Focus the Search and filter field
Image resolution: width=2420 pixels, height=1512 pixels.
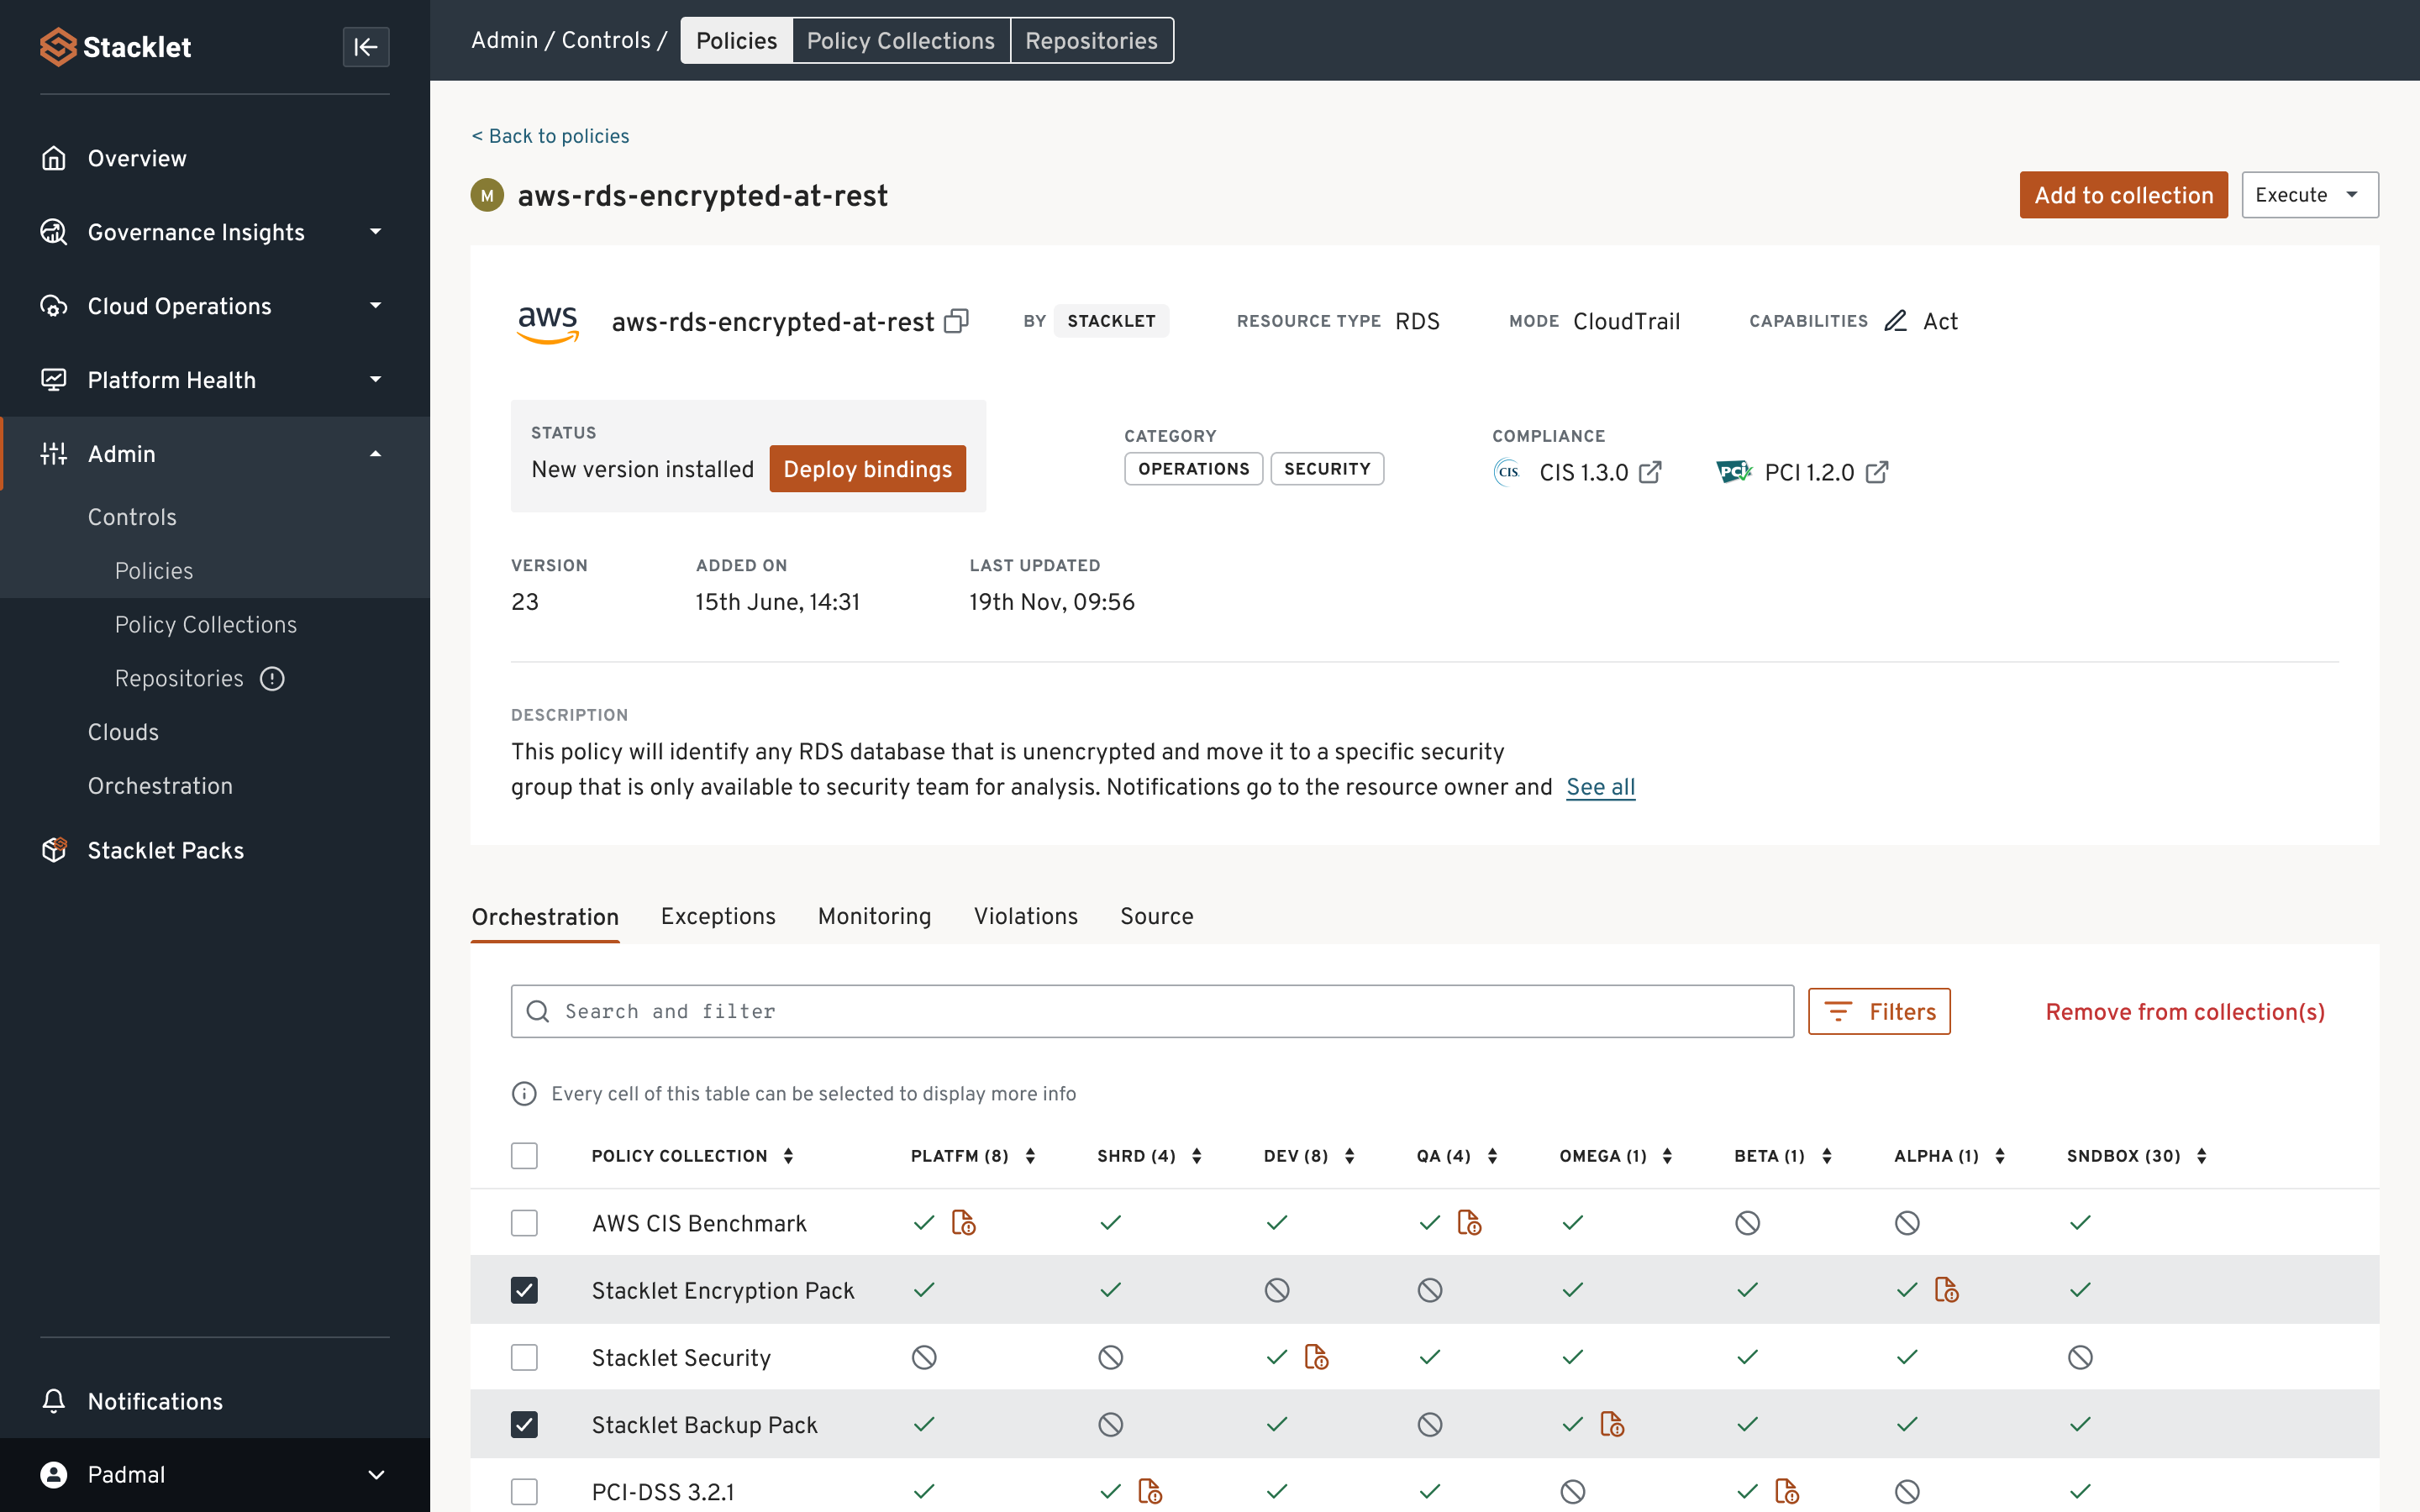pyautogui.click(x=1152, y=1012)
